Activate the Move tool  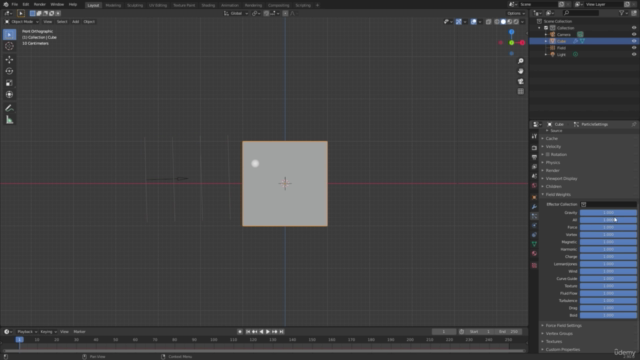point(9,60)
